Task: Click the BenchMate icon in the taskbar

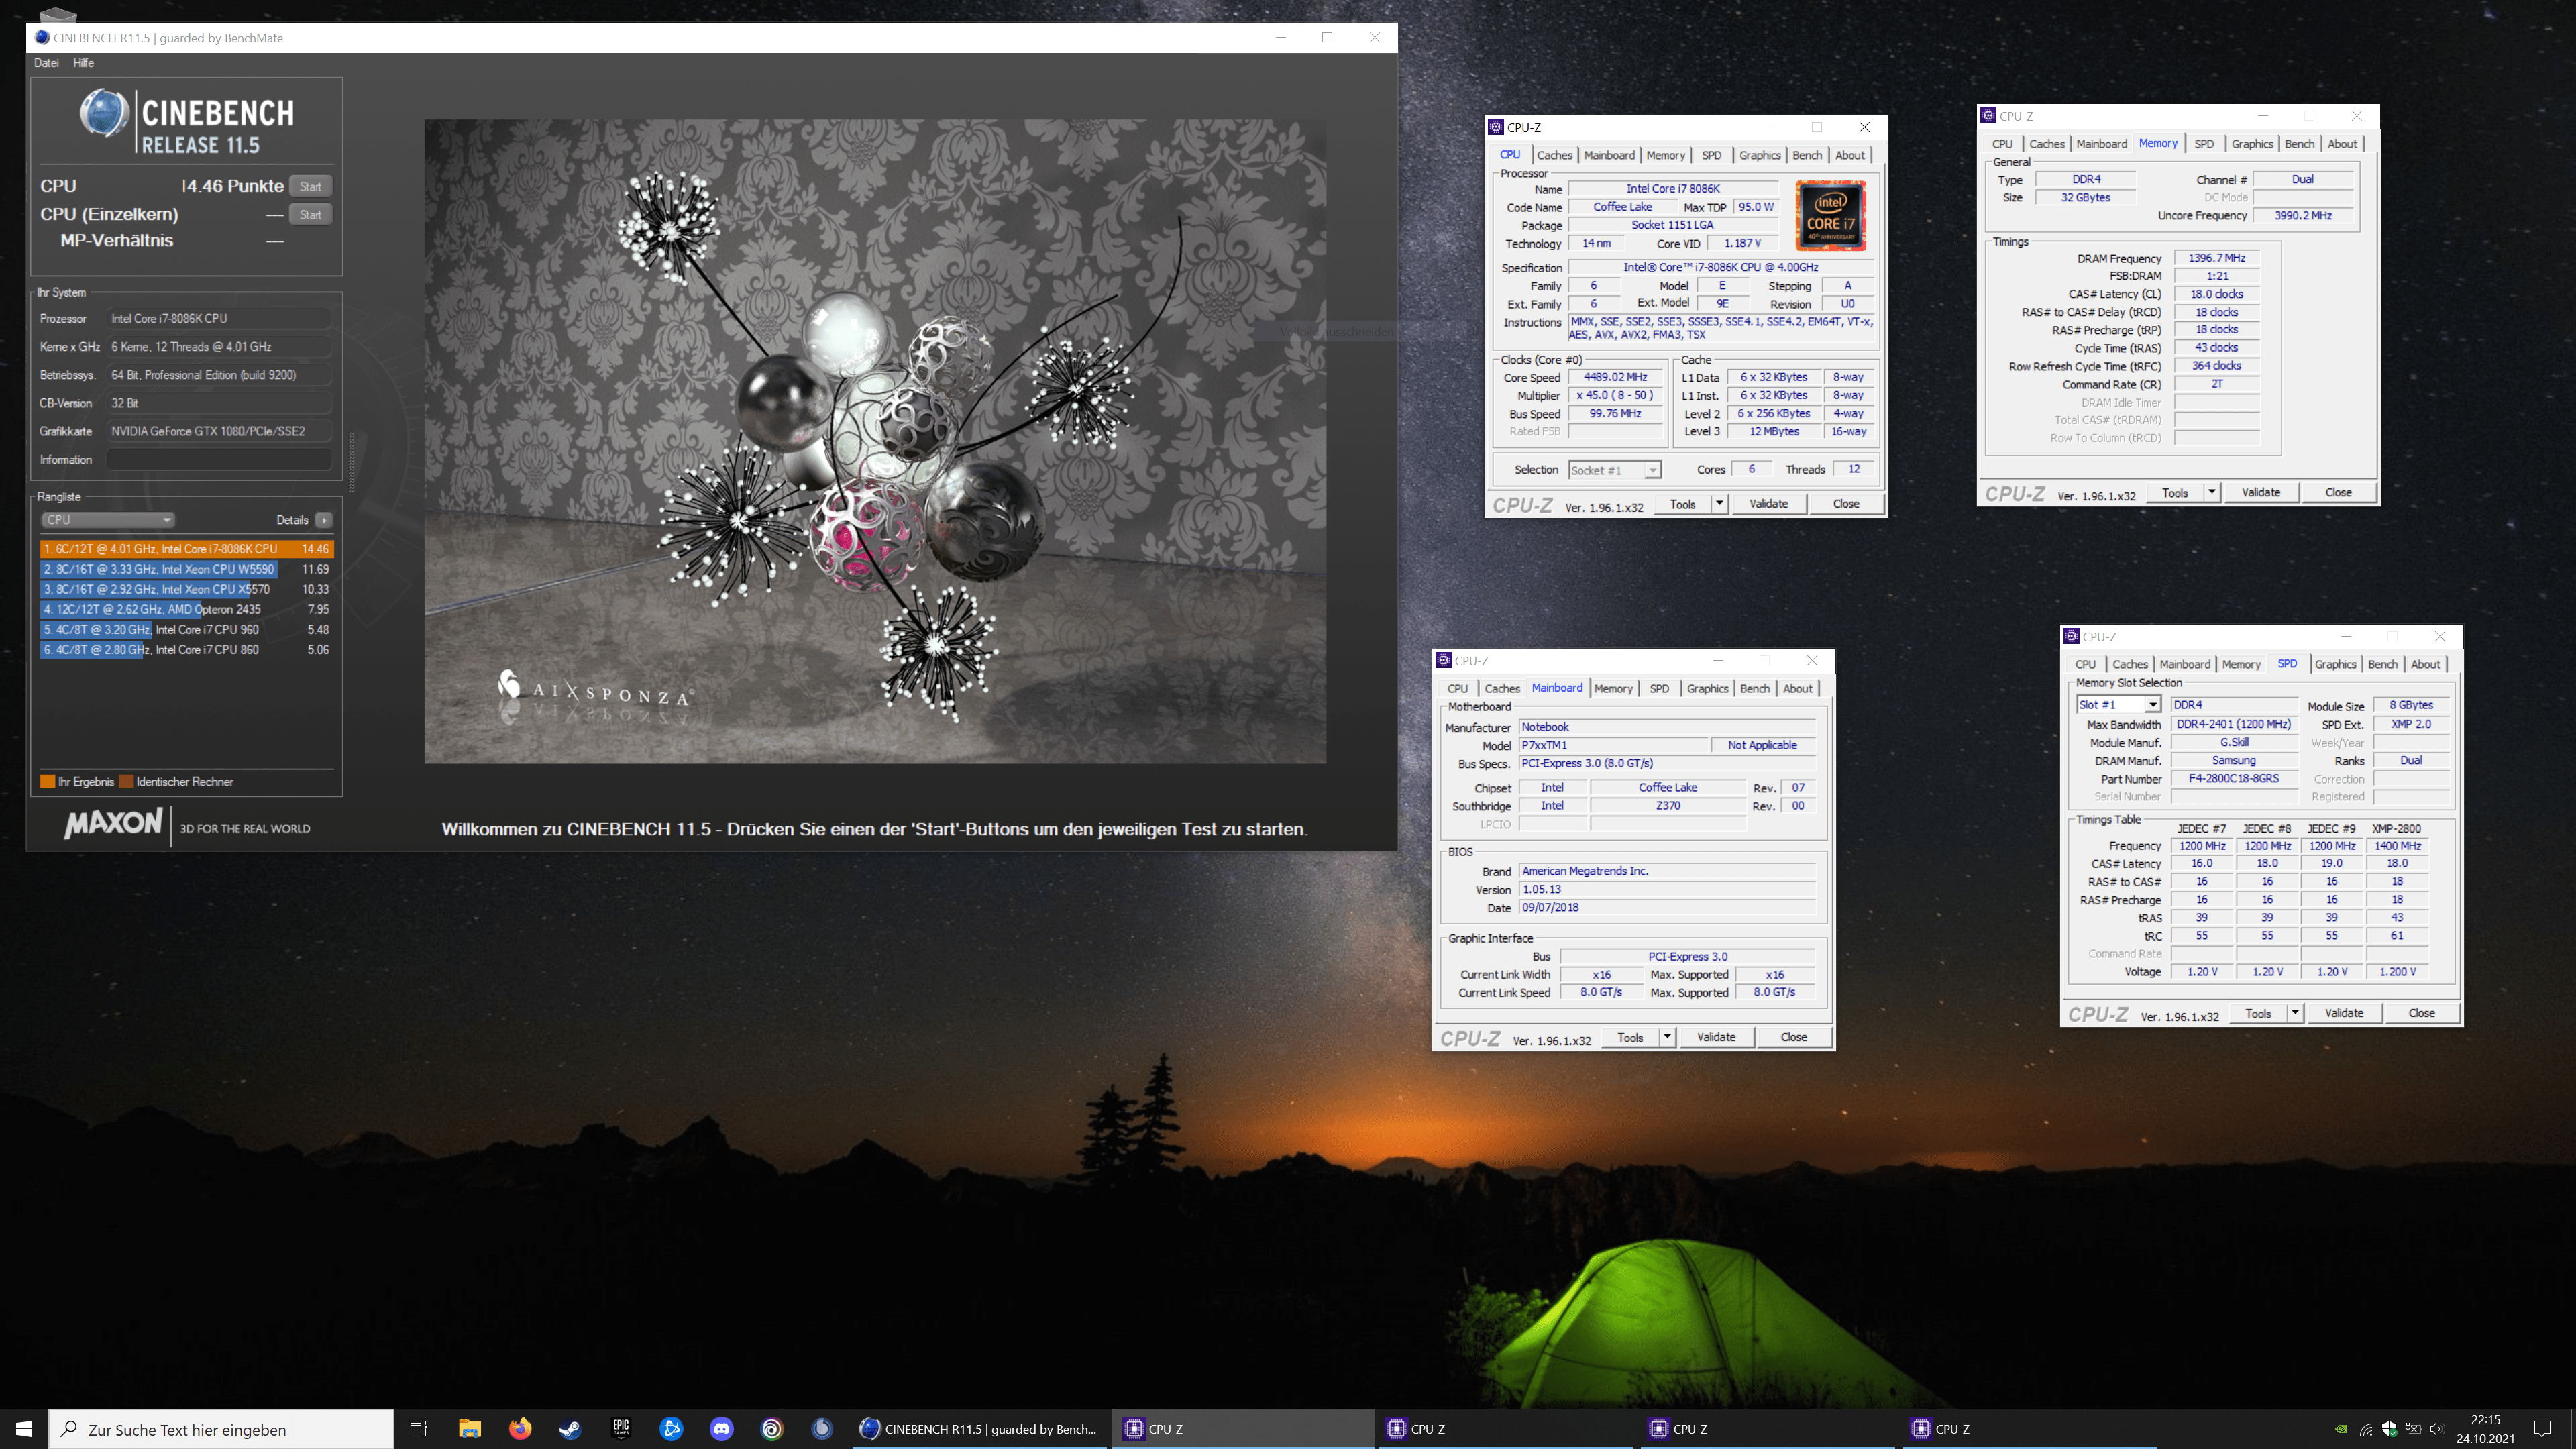Action: pyautogui.click(x=822, y=1429)
